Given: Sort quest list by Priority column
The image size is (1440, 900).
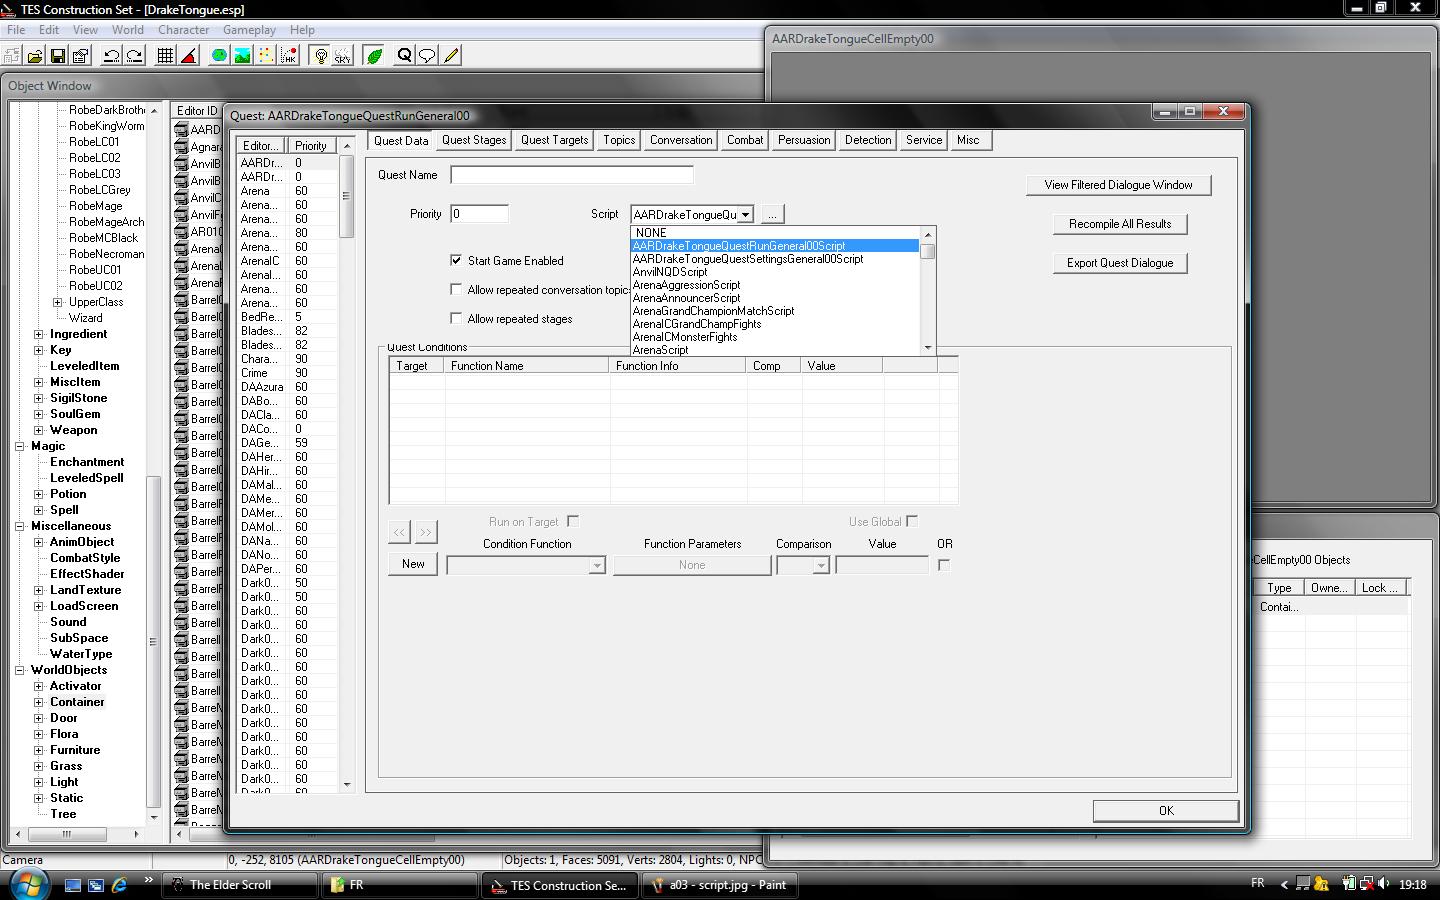Looking at the screenshot, I should pos(311,145).
